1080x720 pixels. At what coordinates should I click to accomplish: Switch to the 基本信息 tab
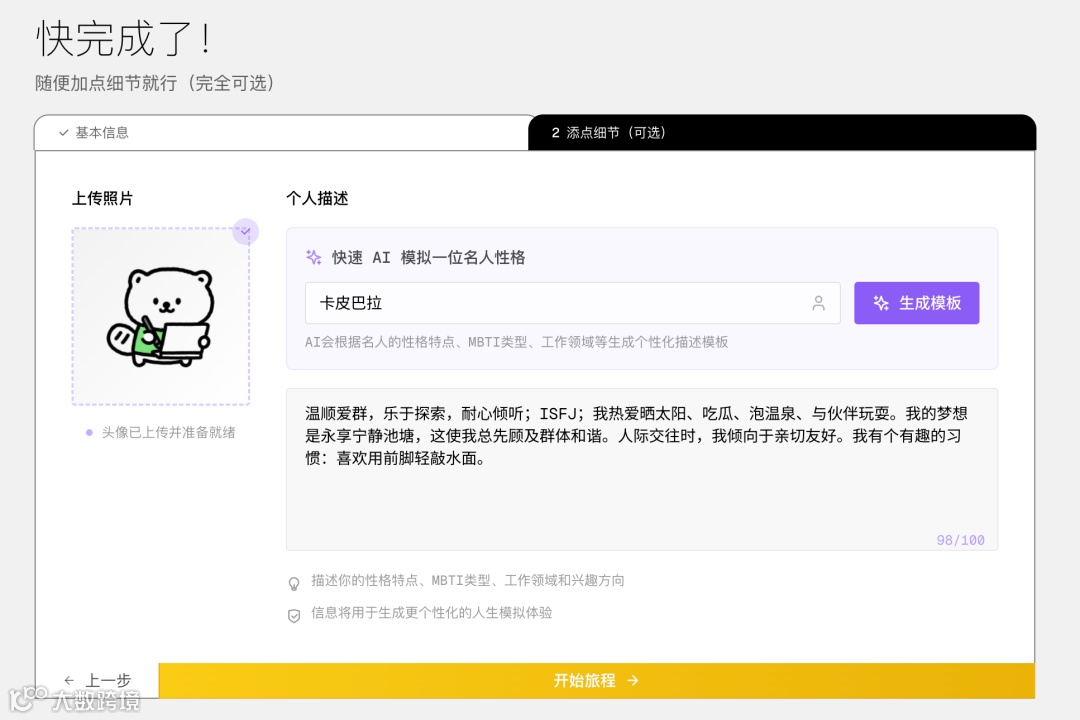pos(282,132)
